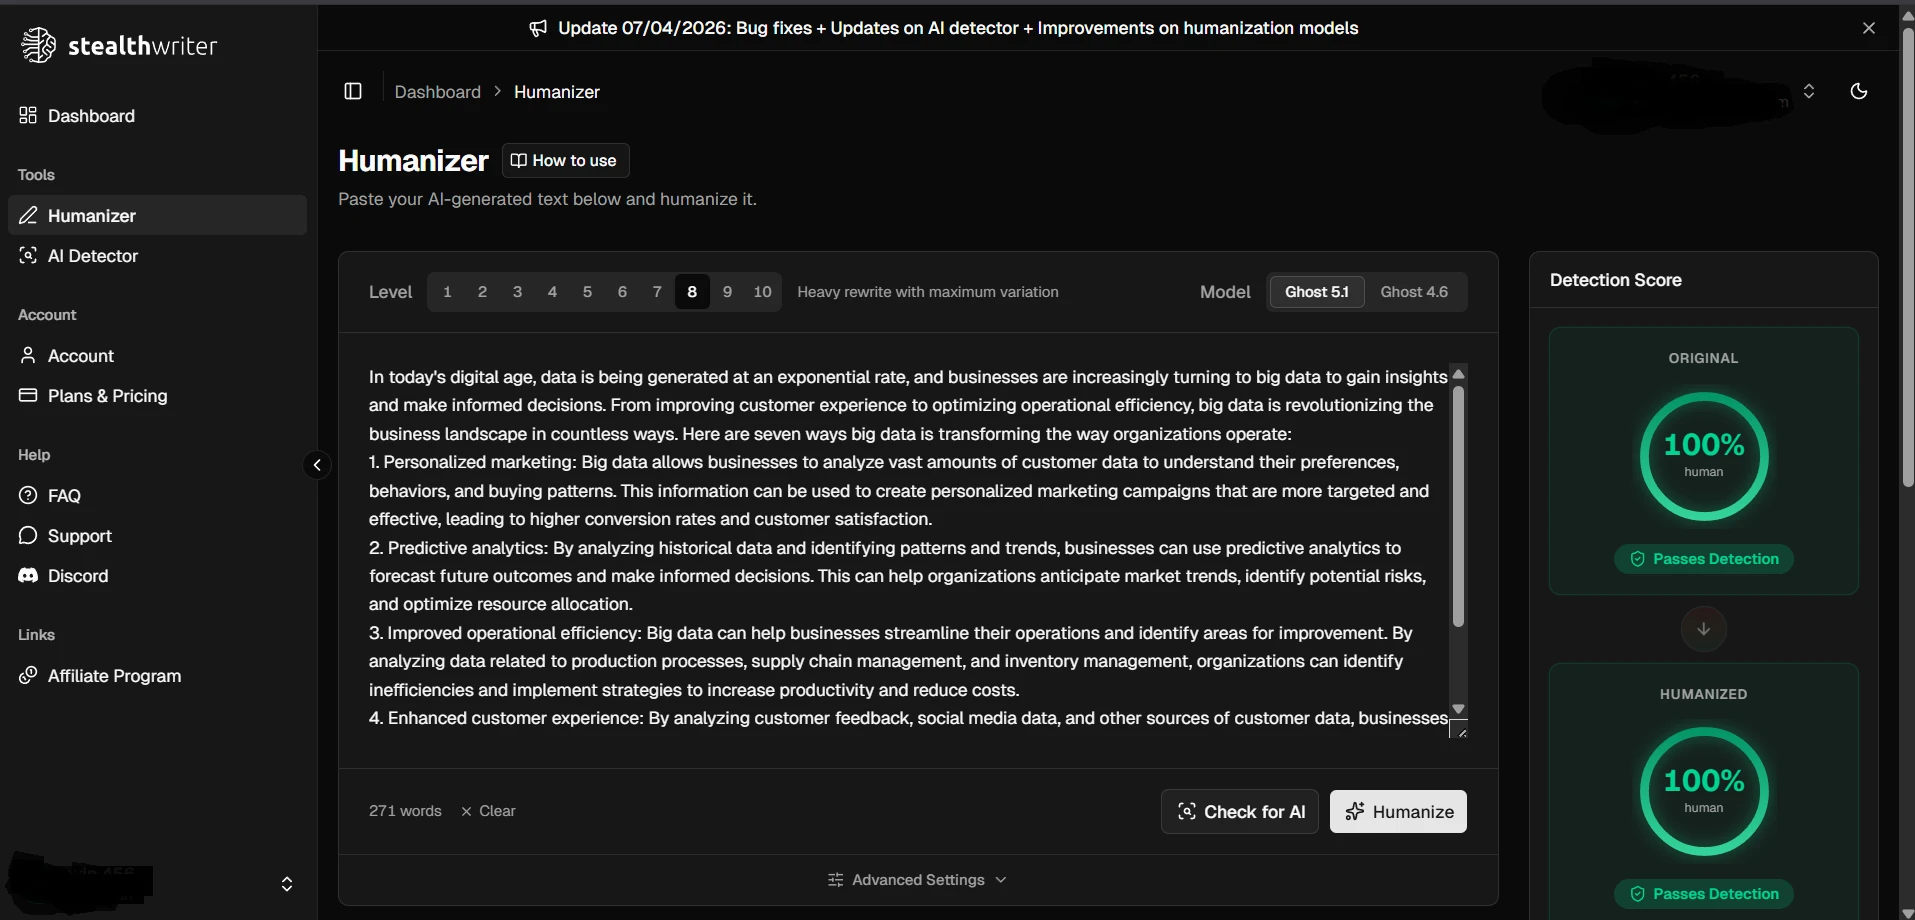Image resolution: width=1915 pixels, height=920 pixels.
Task: Click the stealthwriter logo
Action: 118,44
